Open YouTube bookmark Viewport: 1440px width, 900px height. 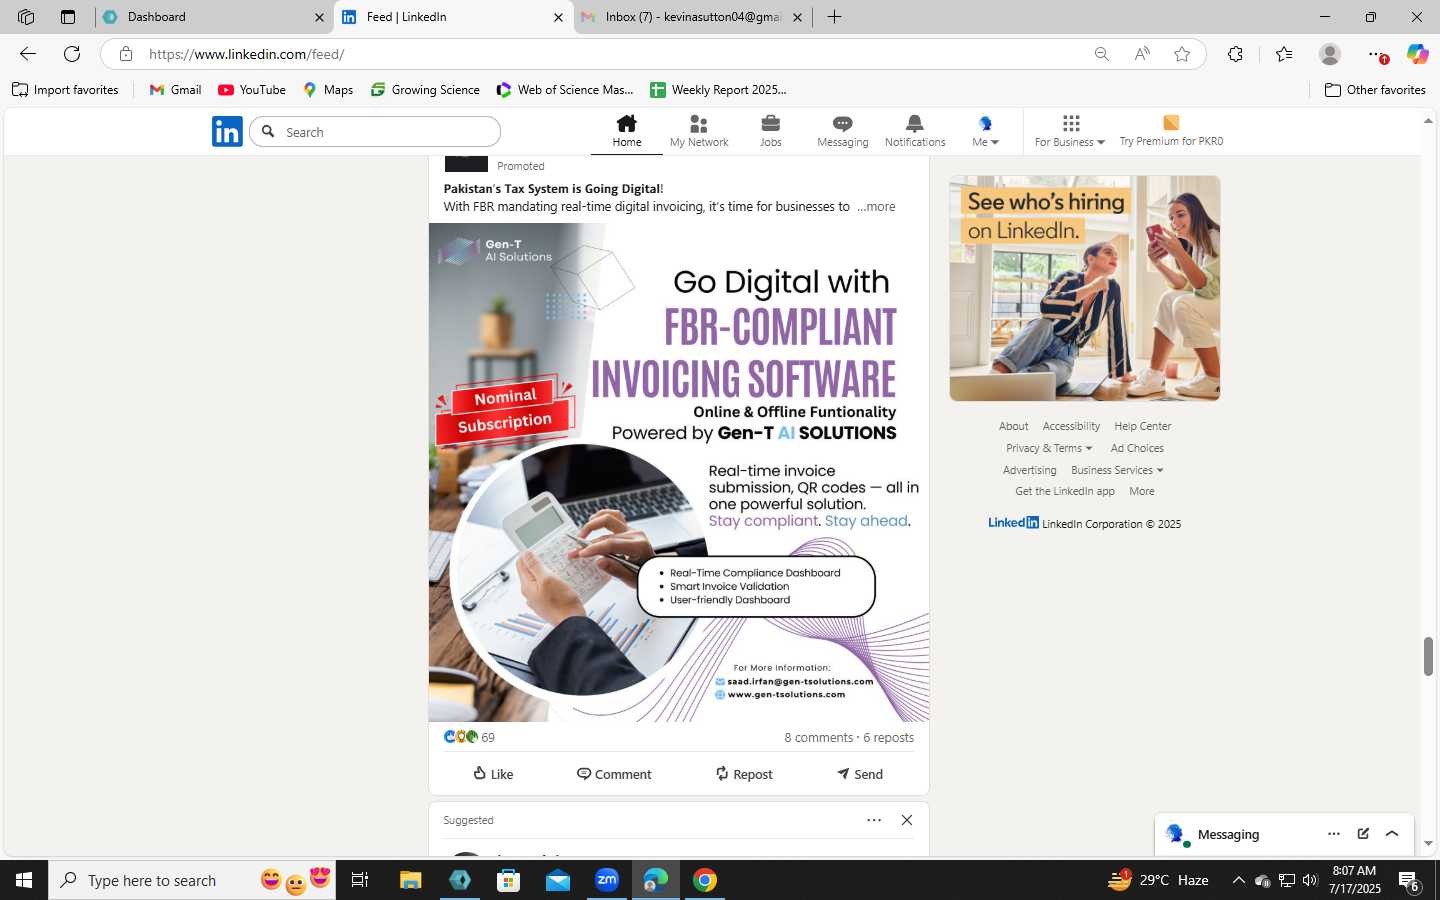pyautogui.click(x=252, y=90)
